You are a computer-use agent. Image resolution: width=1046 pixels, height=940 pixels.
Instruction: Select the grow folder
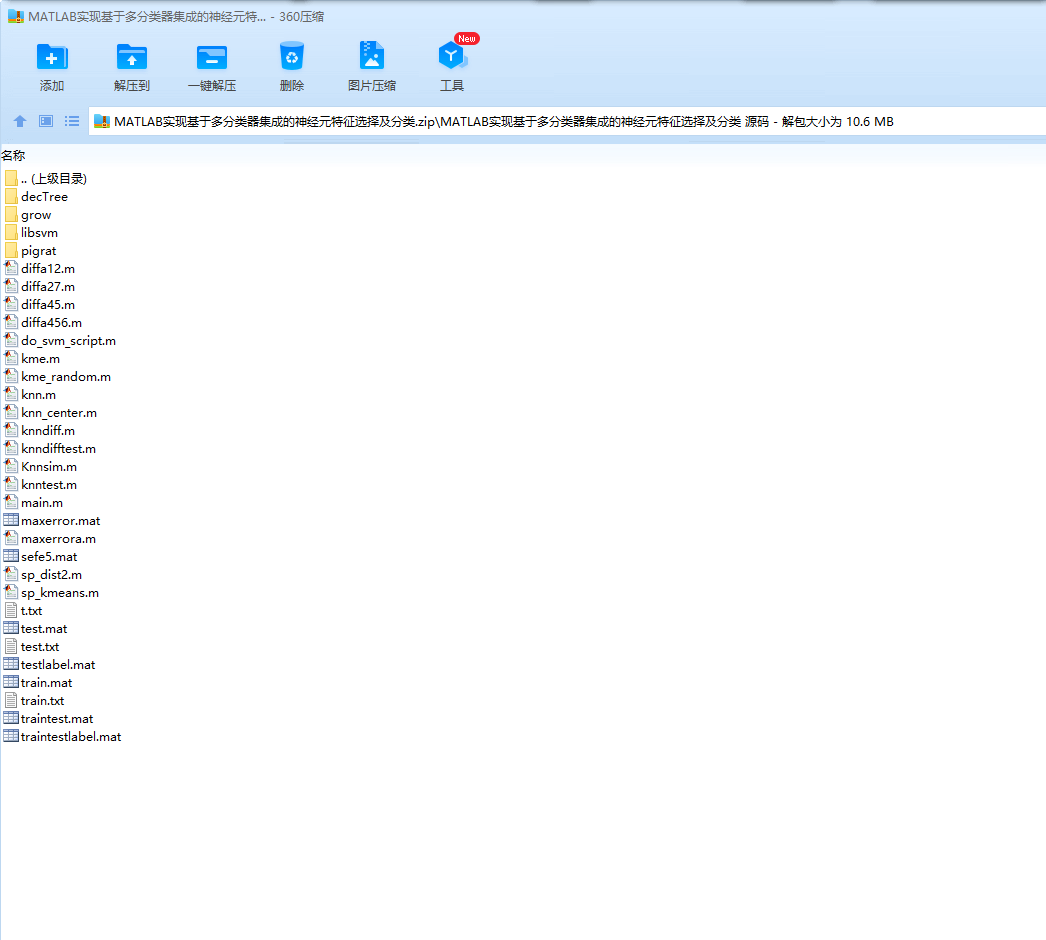[28, 215]
